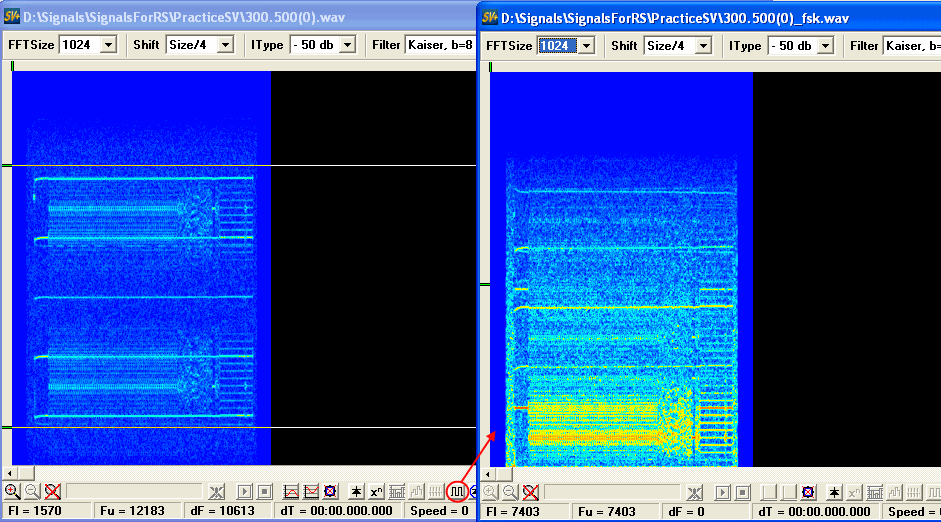Viewport: 941px width, 522px height.
Task: Open the FFTSize dropdown in right window
Action: click(586, 45)
